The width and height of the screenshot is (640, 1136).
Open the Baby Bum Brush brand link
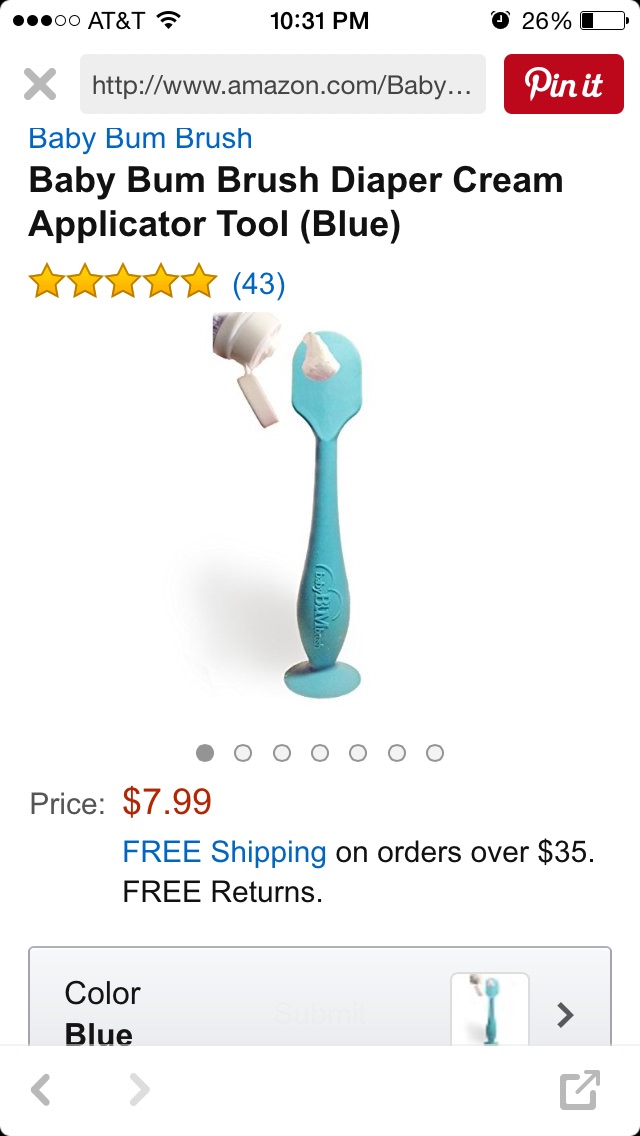(141, 138)
